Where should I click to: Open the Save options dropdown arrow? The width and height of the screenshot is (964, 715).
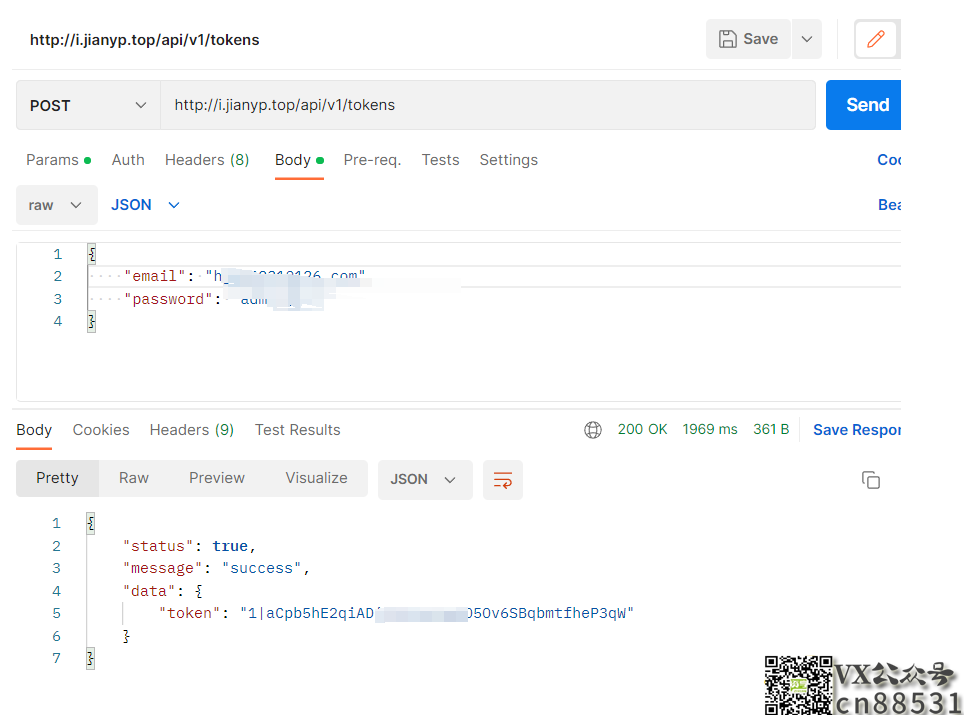(807, 39)
